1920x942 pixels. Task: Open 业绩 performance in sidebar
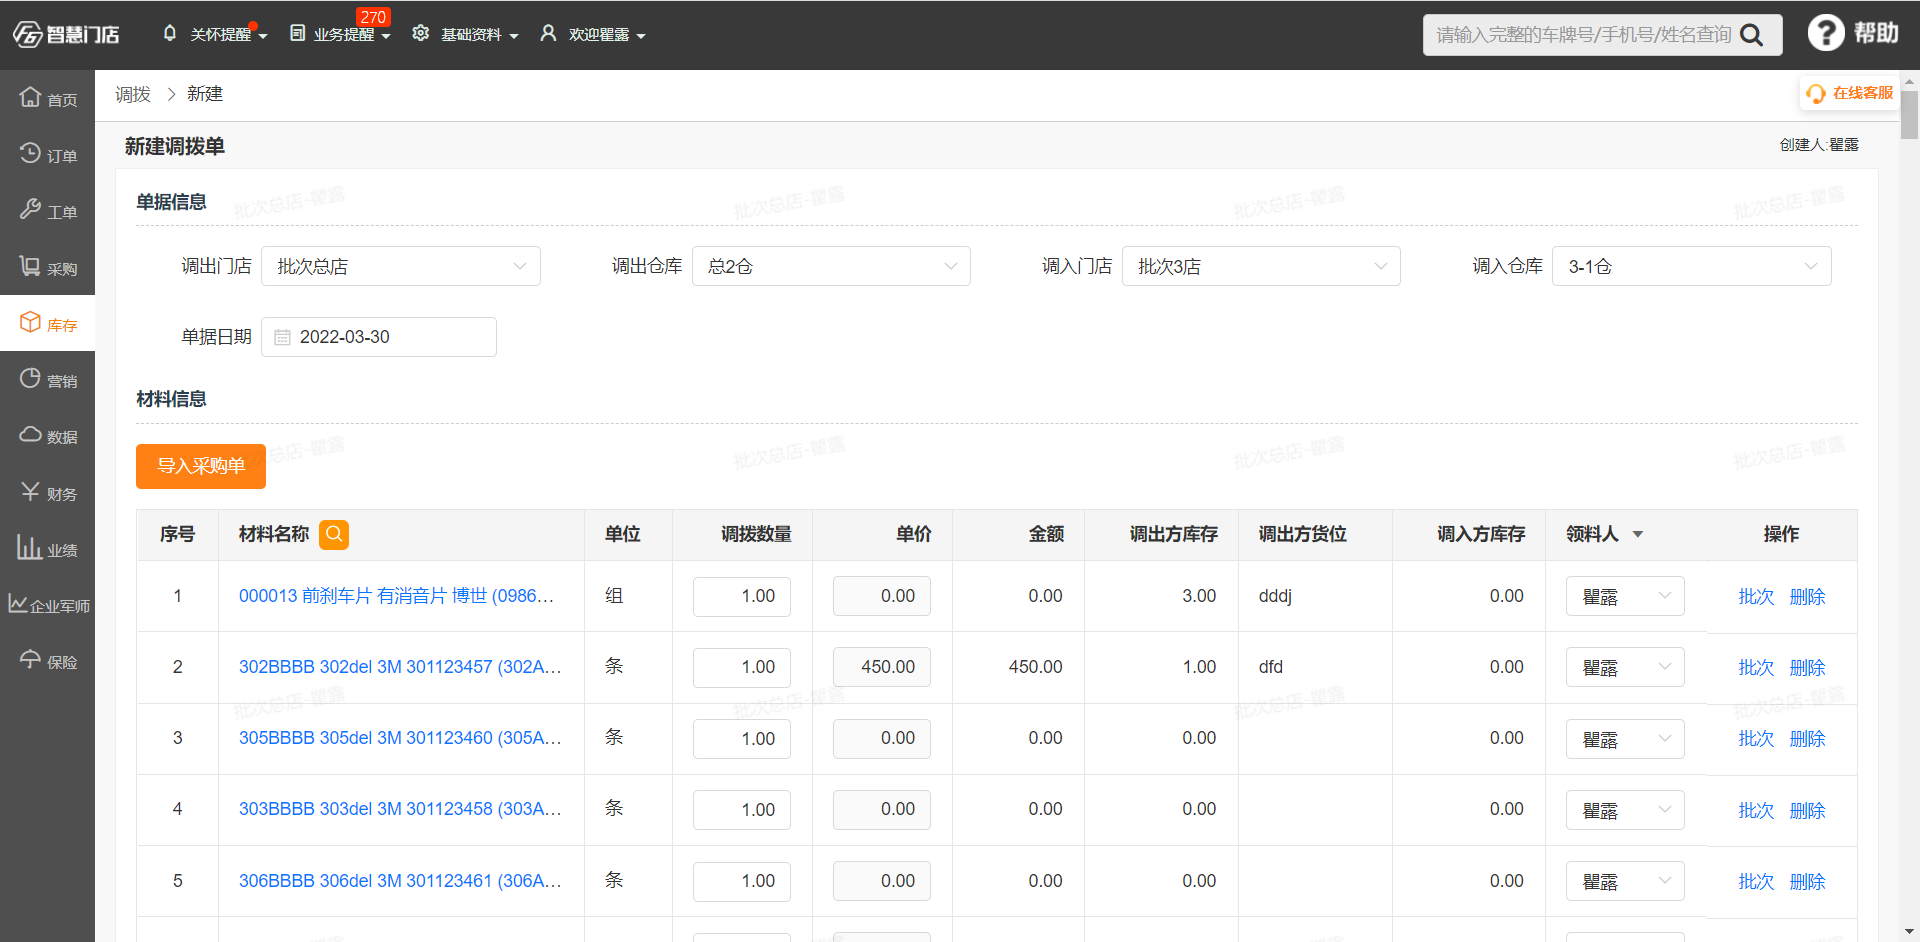47,549
